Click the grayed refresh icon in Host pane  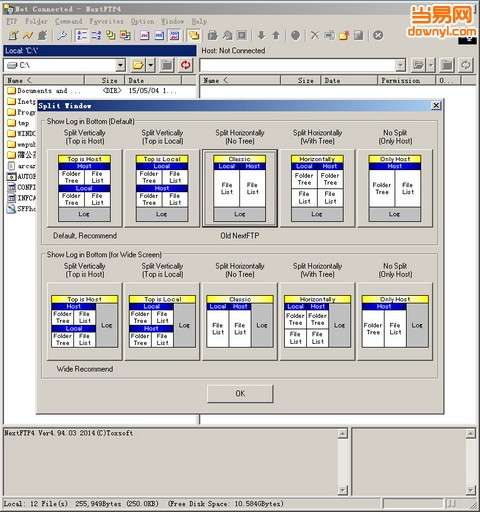click(466, 65)
